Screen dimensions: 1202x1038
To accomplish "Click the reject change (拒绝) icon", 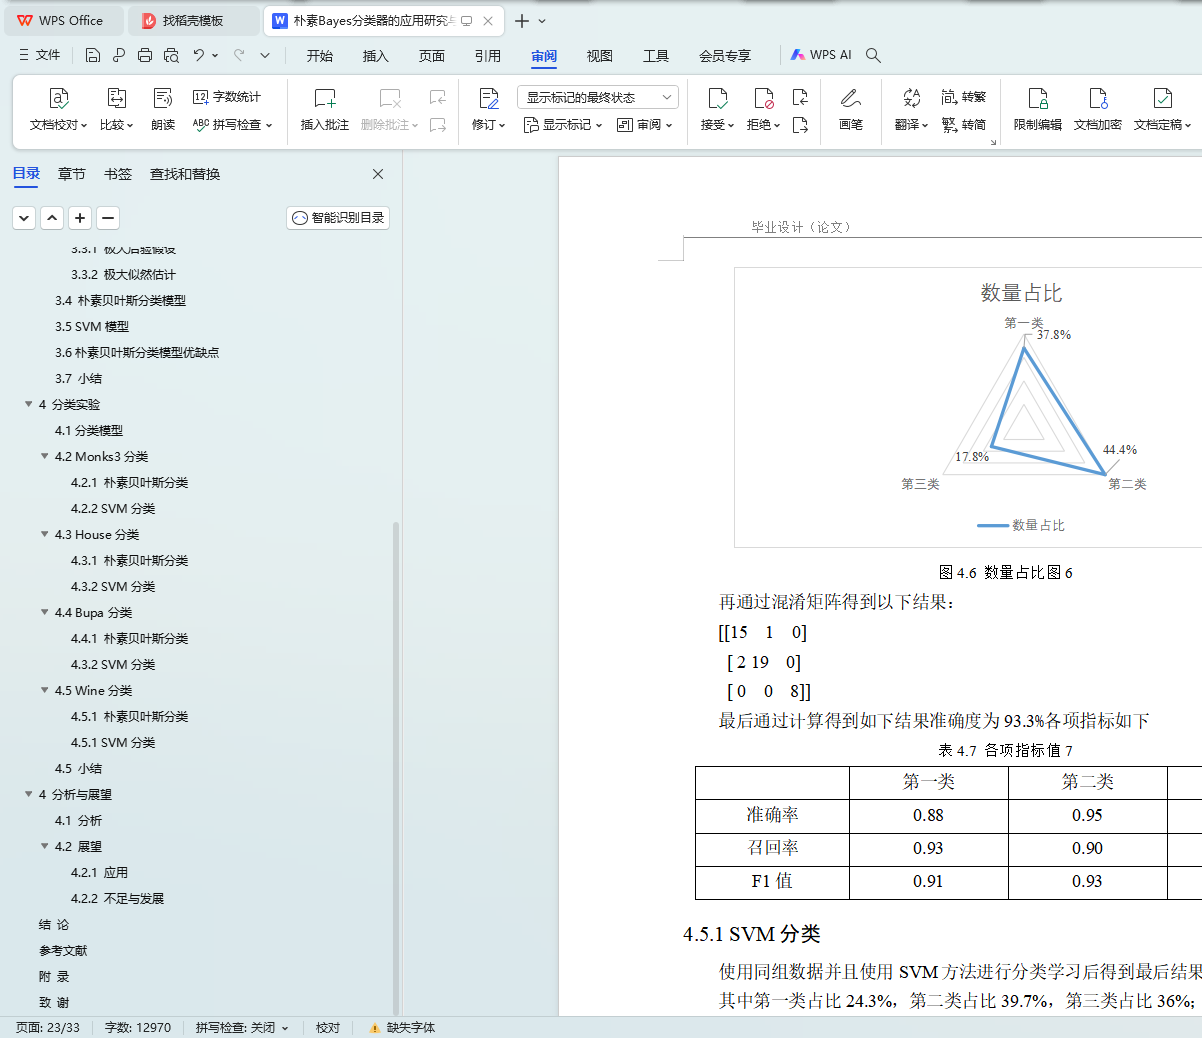I will click(764, 98).
